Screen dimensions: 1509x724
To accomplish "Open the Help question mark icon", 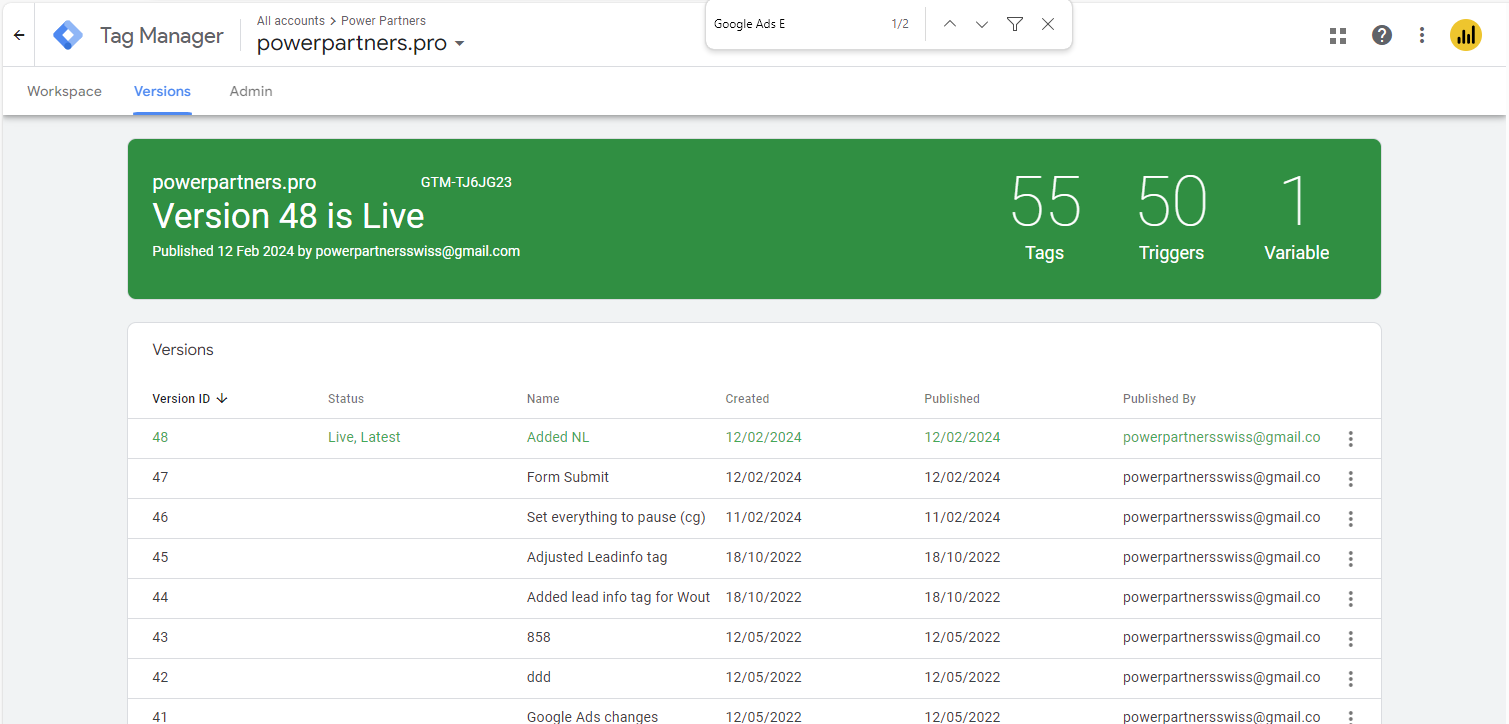I will pyautogui.click(x=1382, y=35).
